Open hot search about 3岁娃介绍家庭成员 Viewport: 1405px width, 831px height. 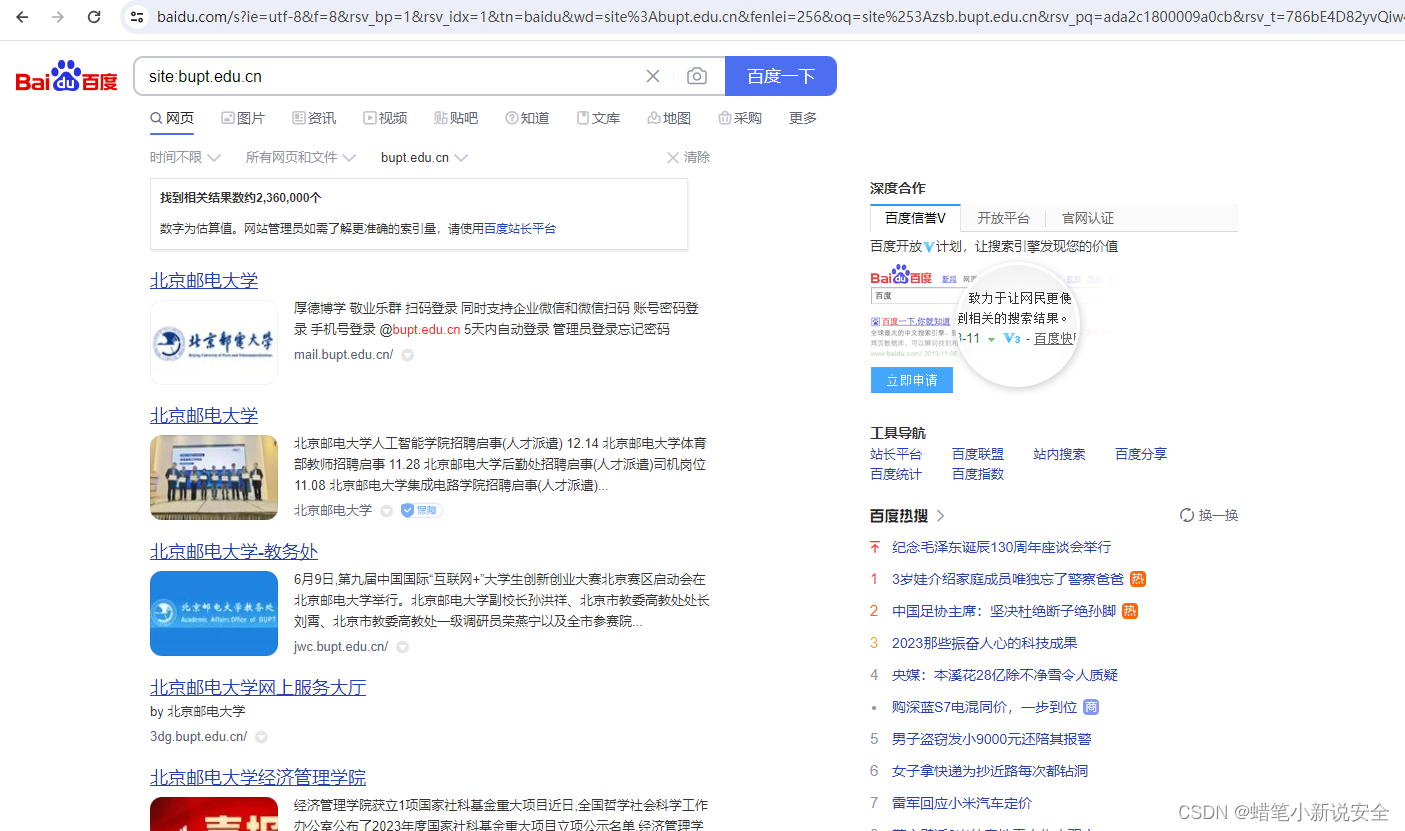pyautogui.click(x=1008, y=579)
